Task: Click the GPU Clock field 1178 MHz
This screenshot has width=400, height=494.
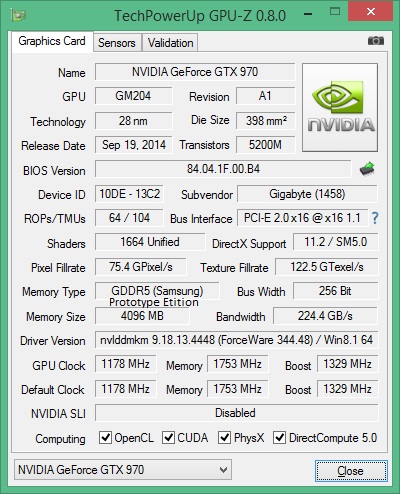Action: [x=125, y=364]
